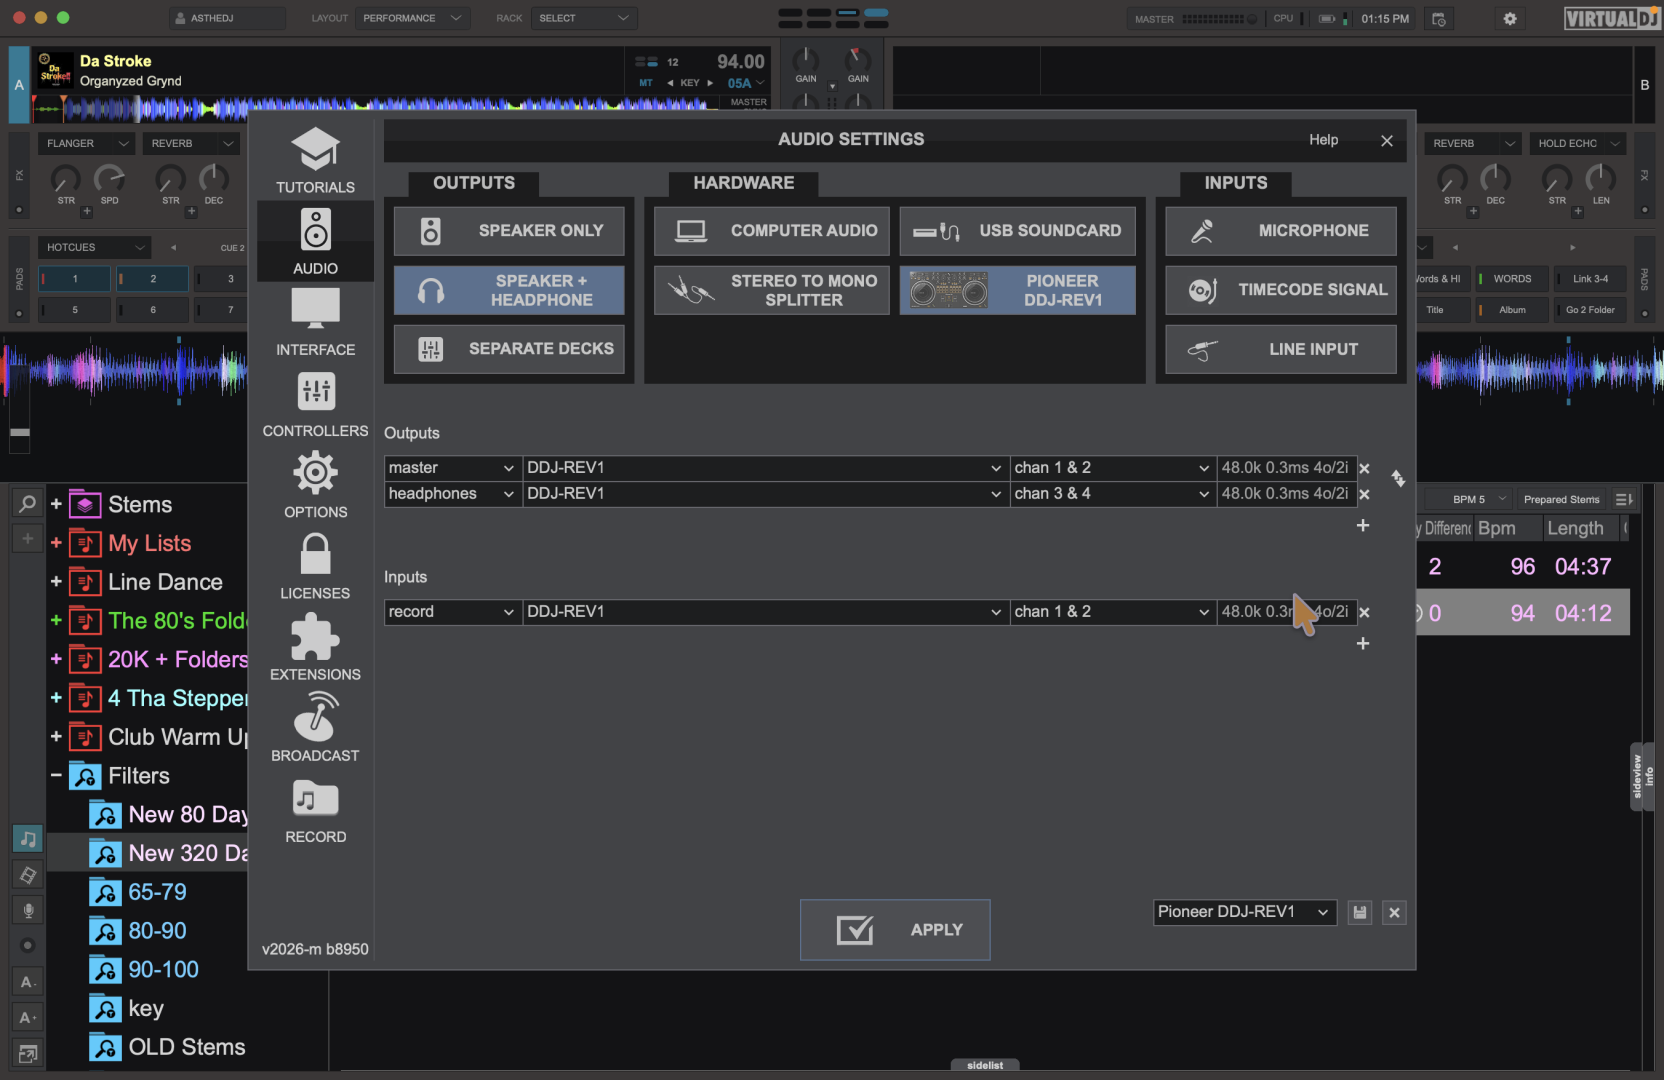Open the Extensions settings section

pos(315,647)
